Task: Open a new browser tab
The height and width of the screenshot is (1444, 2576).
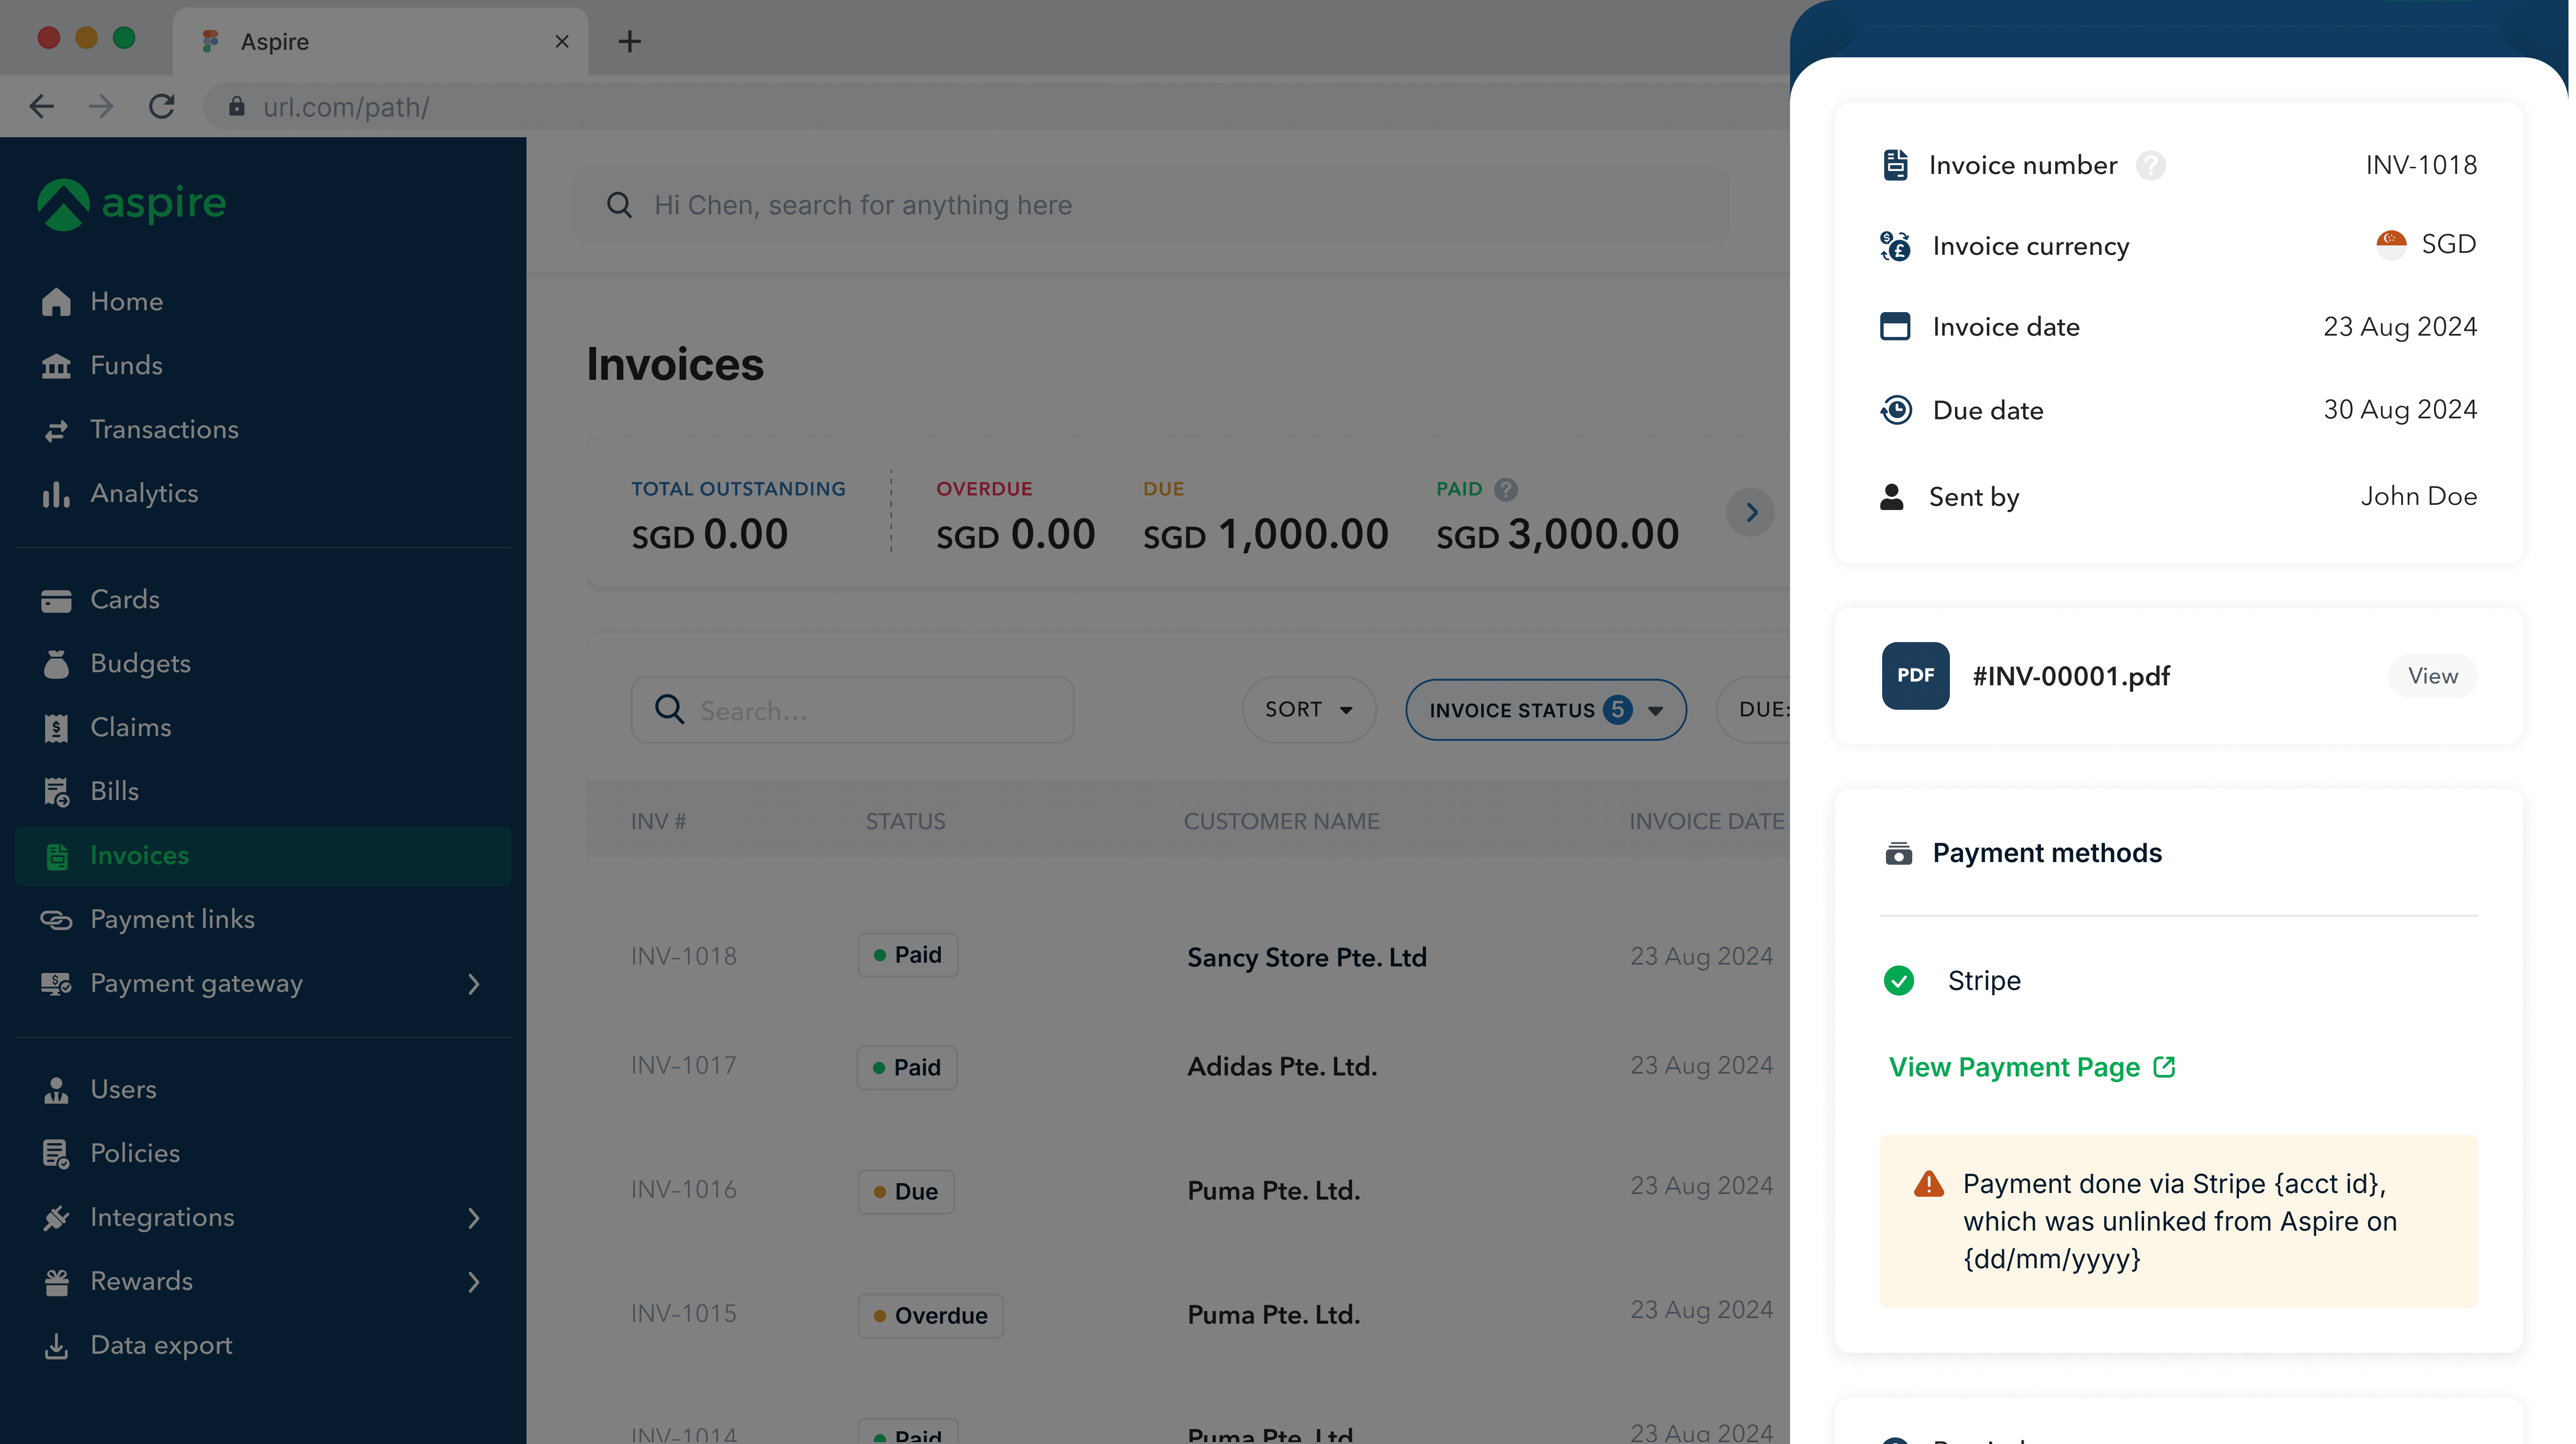Action: (629, 41)
